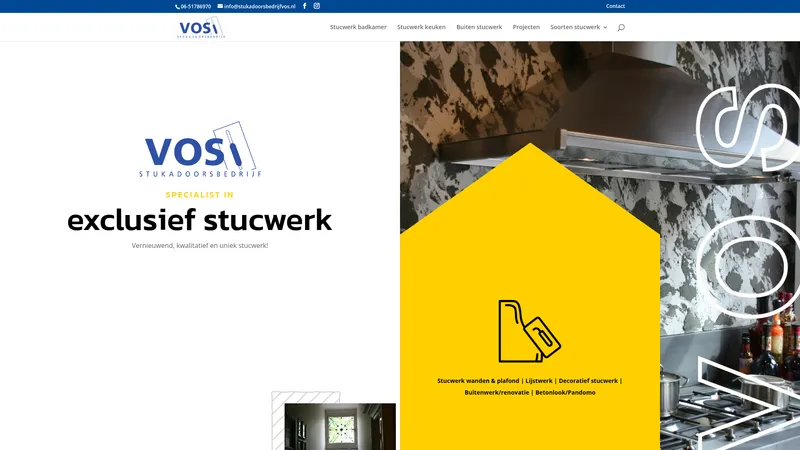Click the info@stukadoorsbedrijfvos.nl email link

tap(257, 7)
